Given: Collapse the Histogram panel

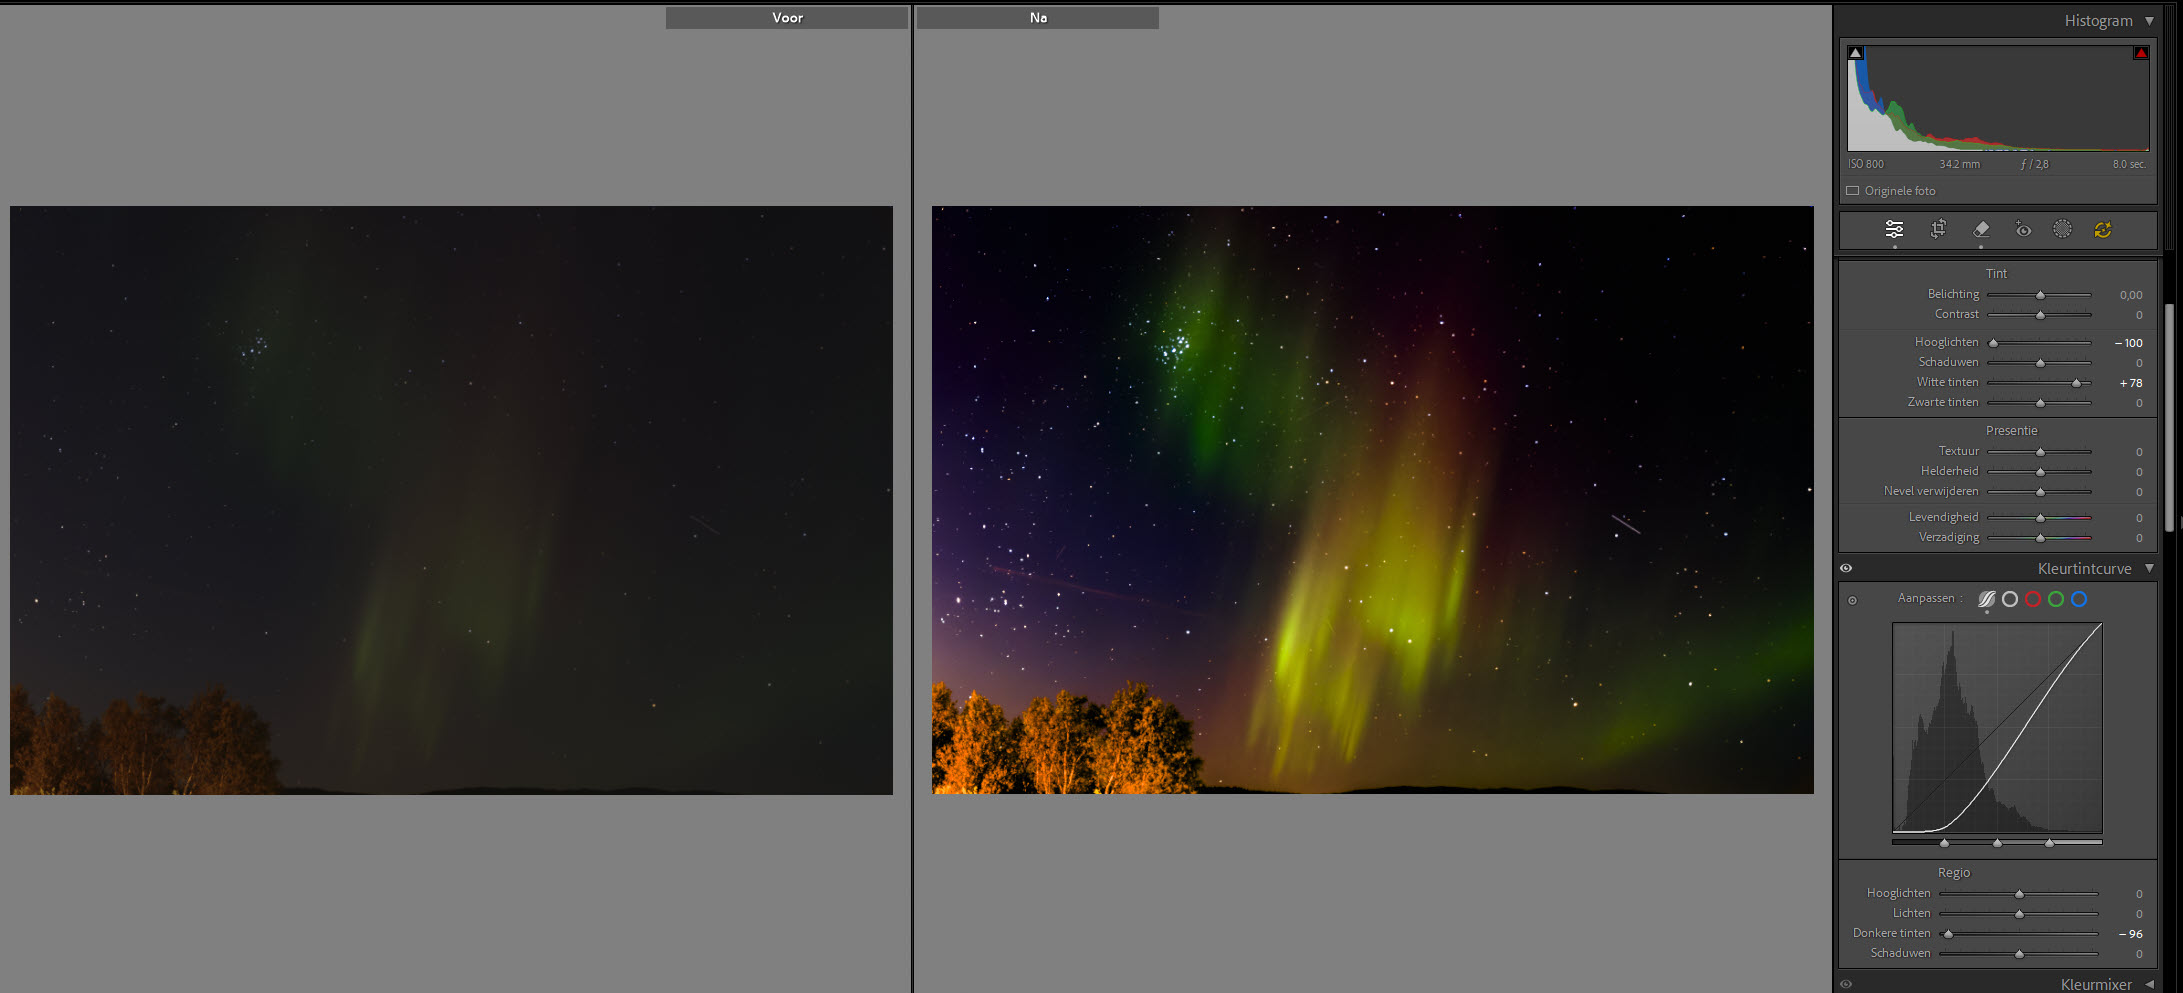Looking at the screenshot, I should click(x=2149, y=21).
